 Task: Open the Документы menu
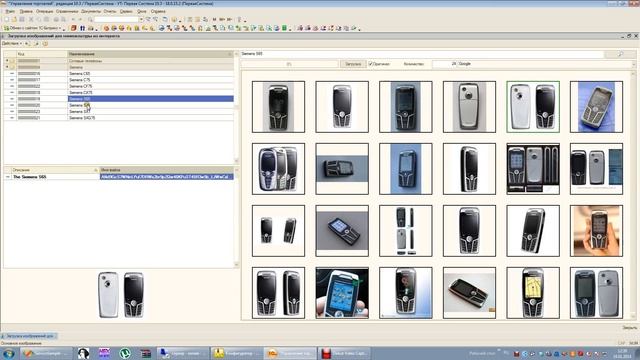(91, 11)
